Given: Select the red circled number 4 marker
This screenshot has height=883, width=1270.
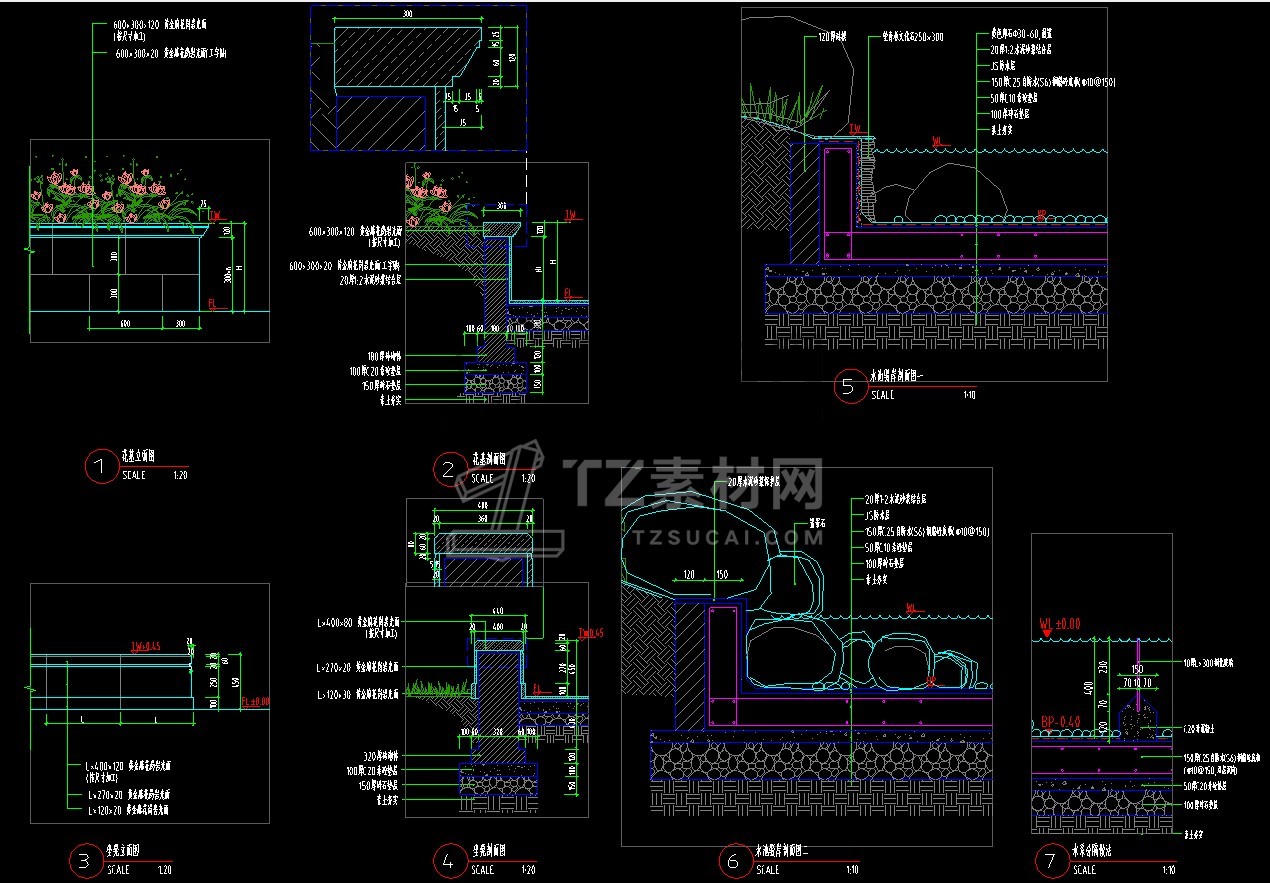Looking at the screenshot, I should click(x=449, y=861).
